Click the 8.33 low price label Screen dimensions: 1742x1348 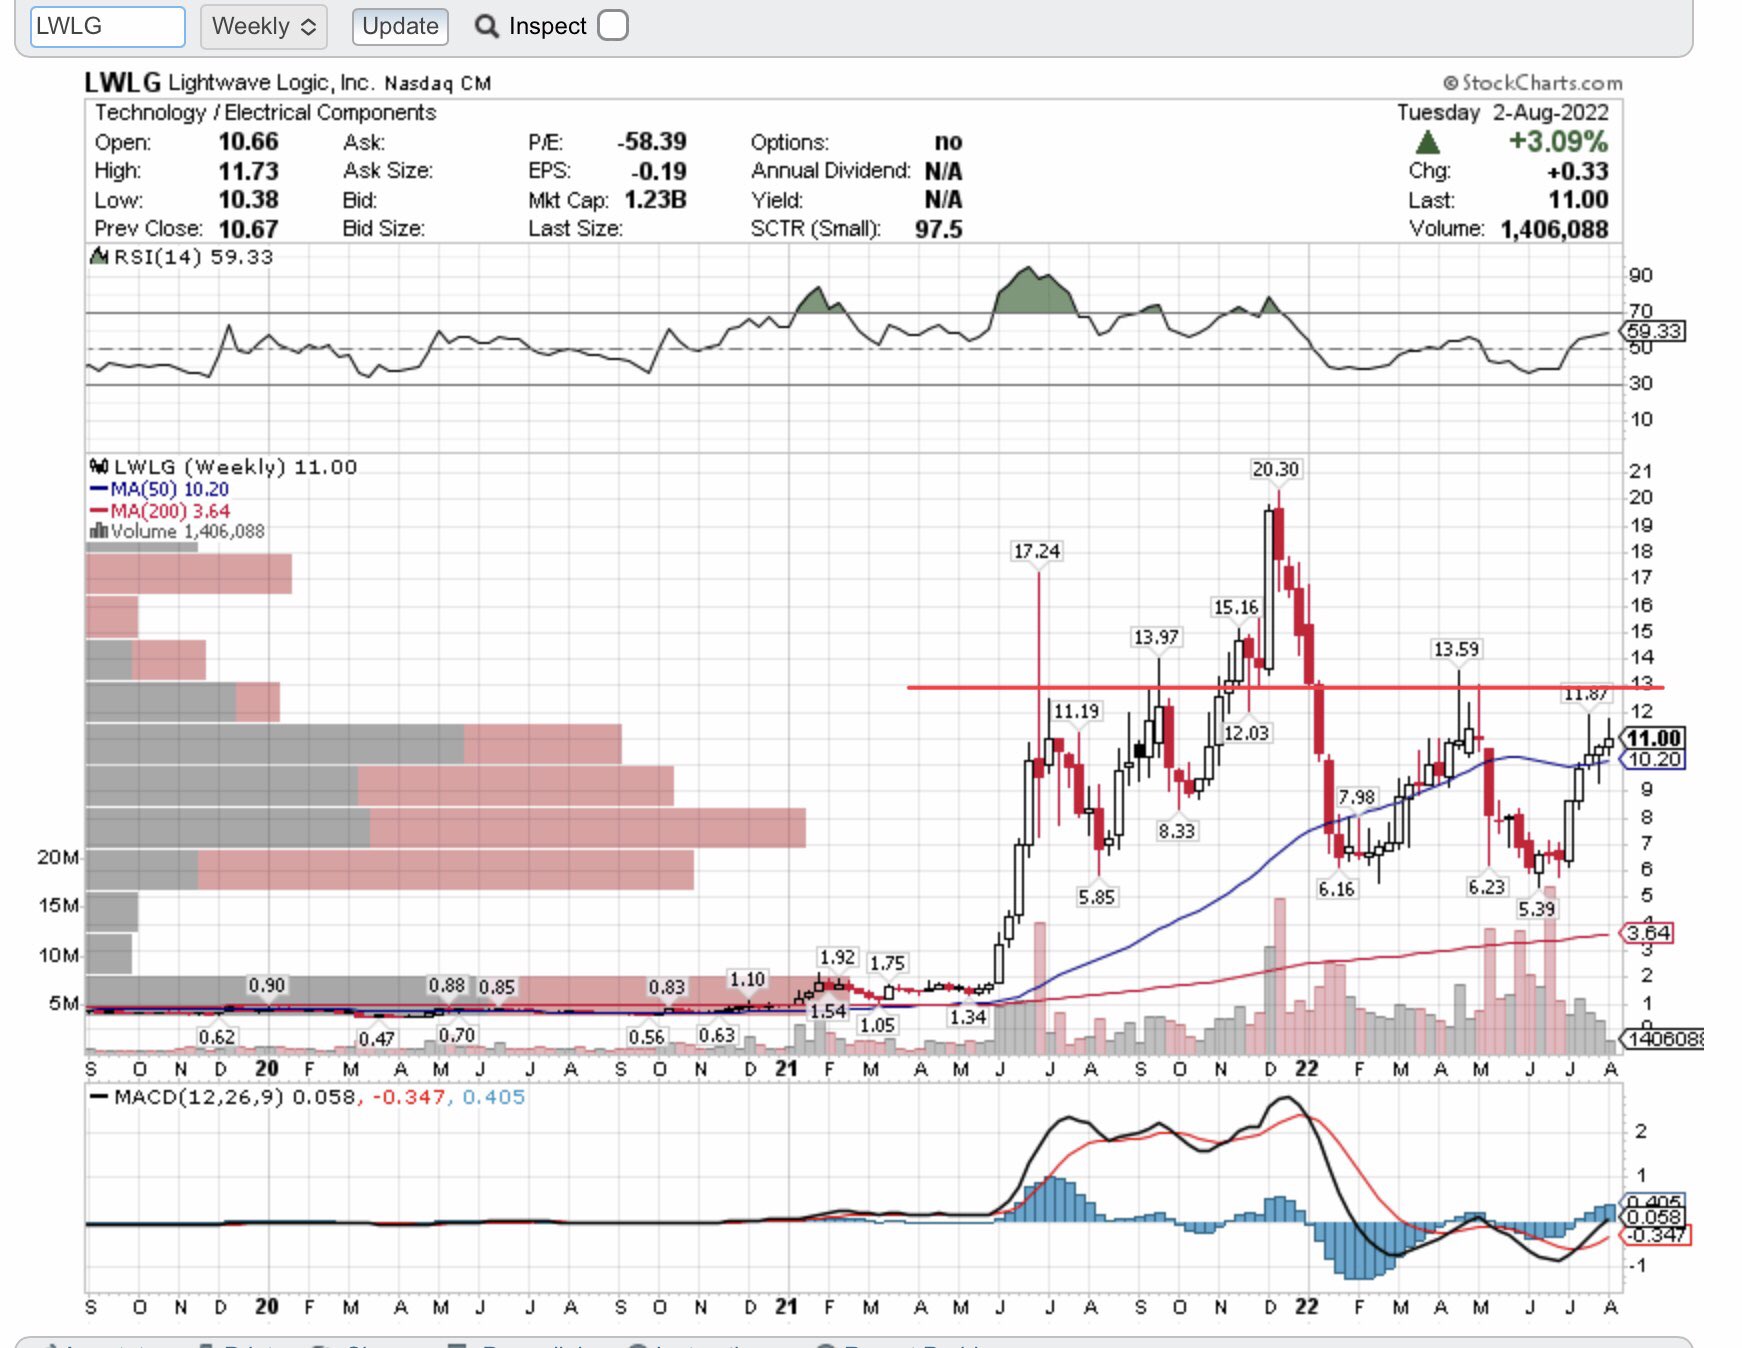pos(1177,831)
